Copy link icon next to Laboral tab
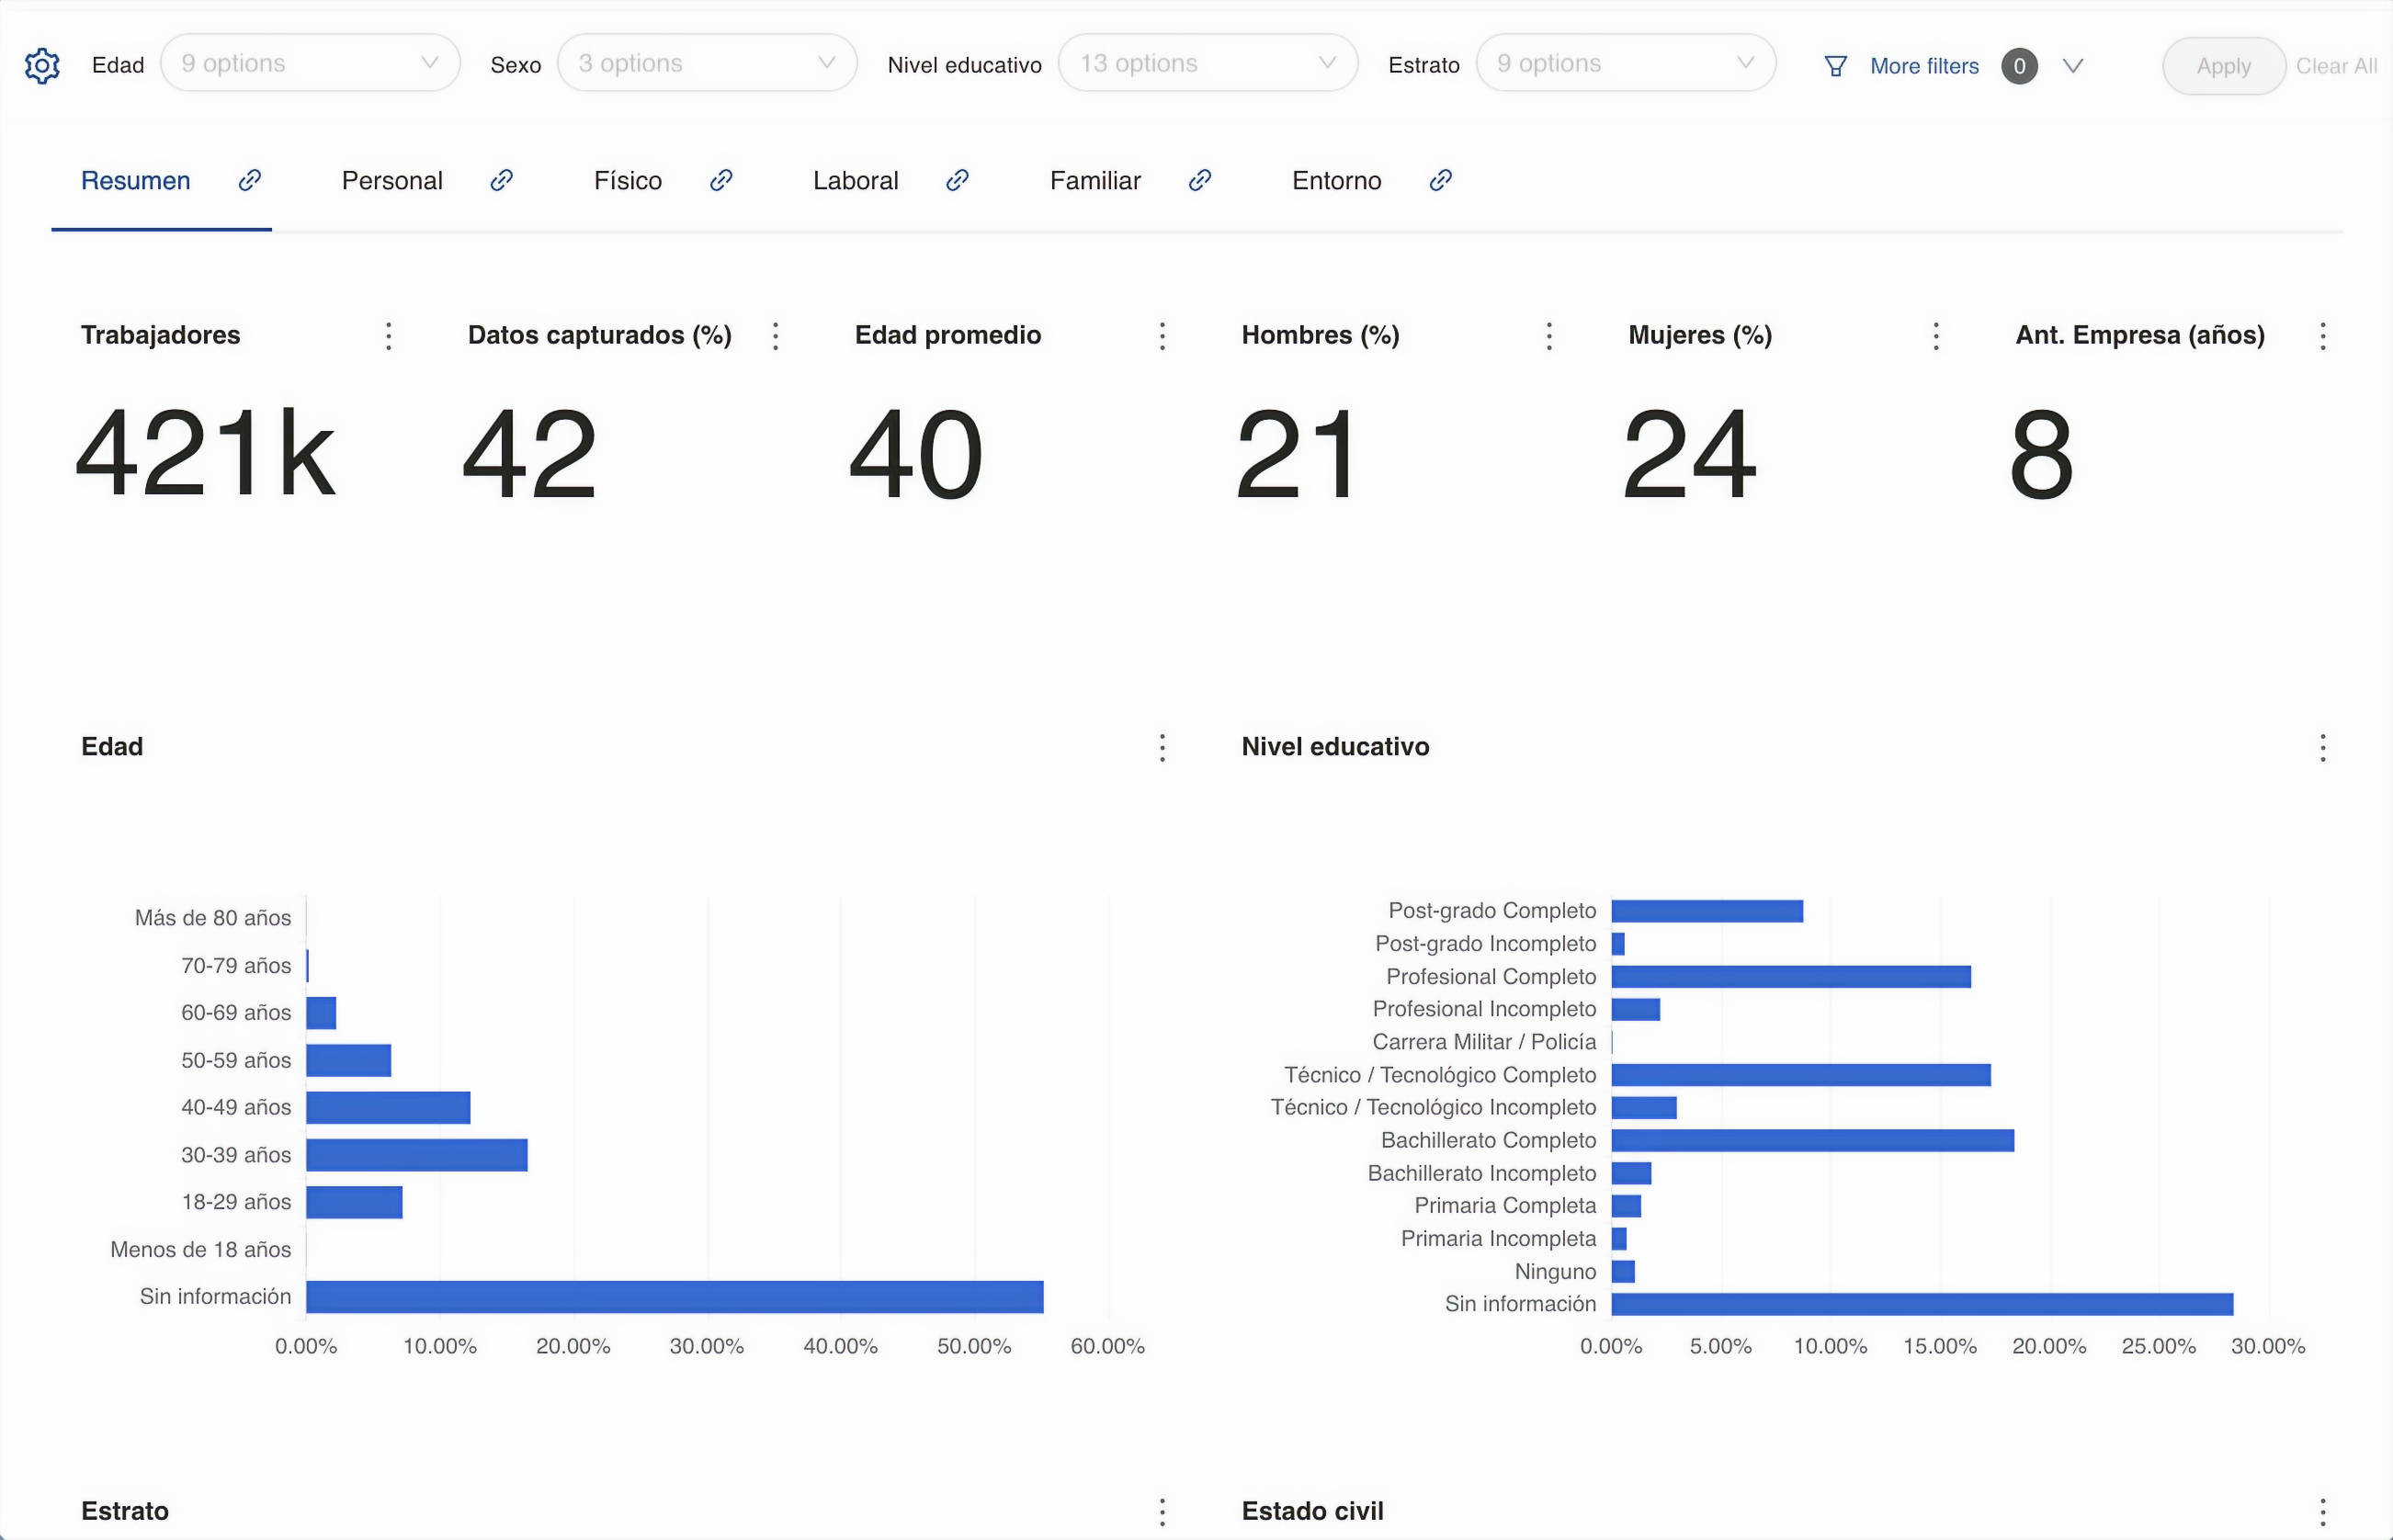Screen dimensions: 2393x1540 click(x=957, y=180)
